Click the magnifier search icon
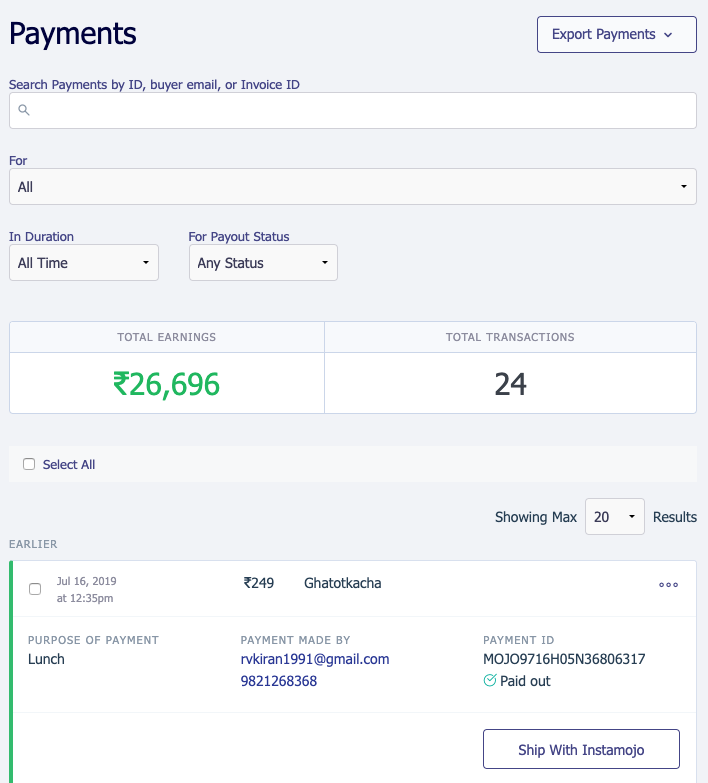Screen dimensions: 708x783 (24, 111)
